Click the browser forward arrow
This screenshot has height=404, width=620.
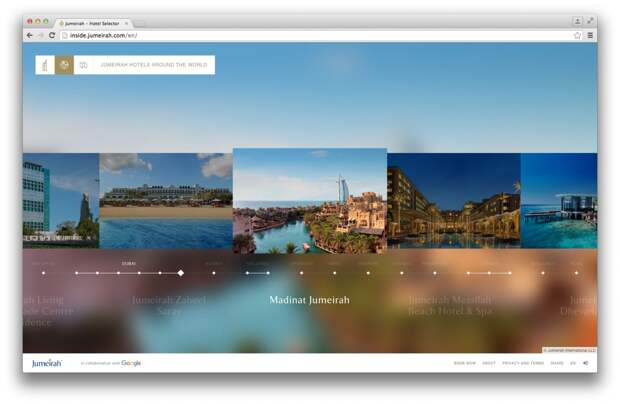(x=40, y=35)
